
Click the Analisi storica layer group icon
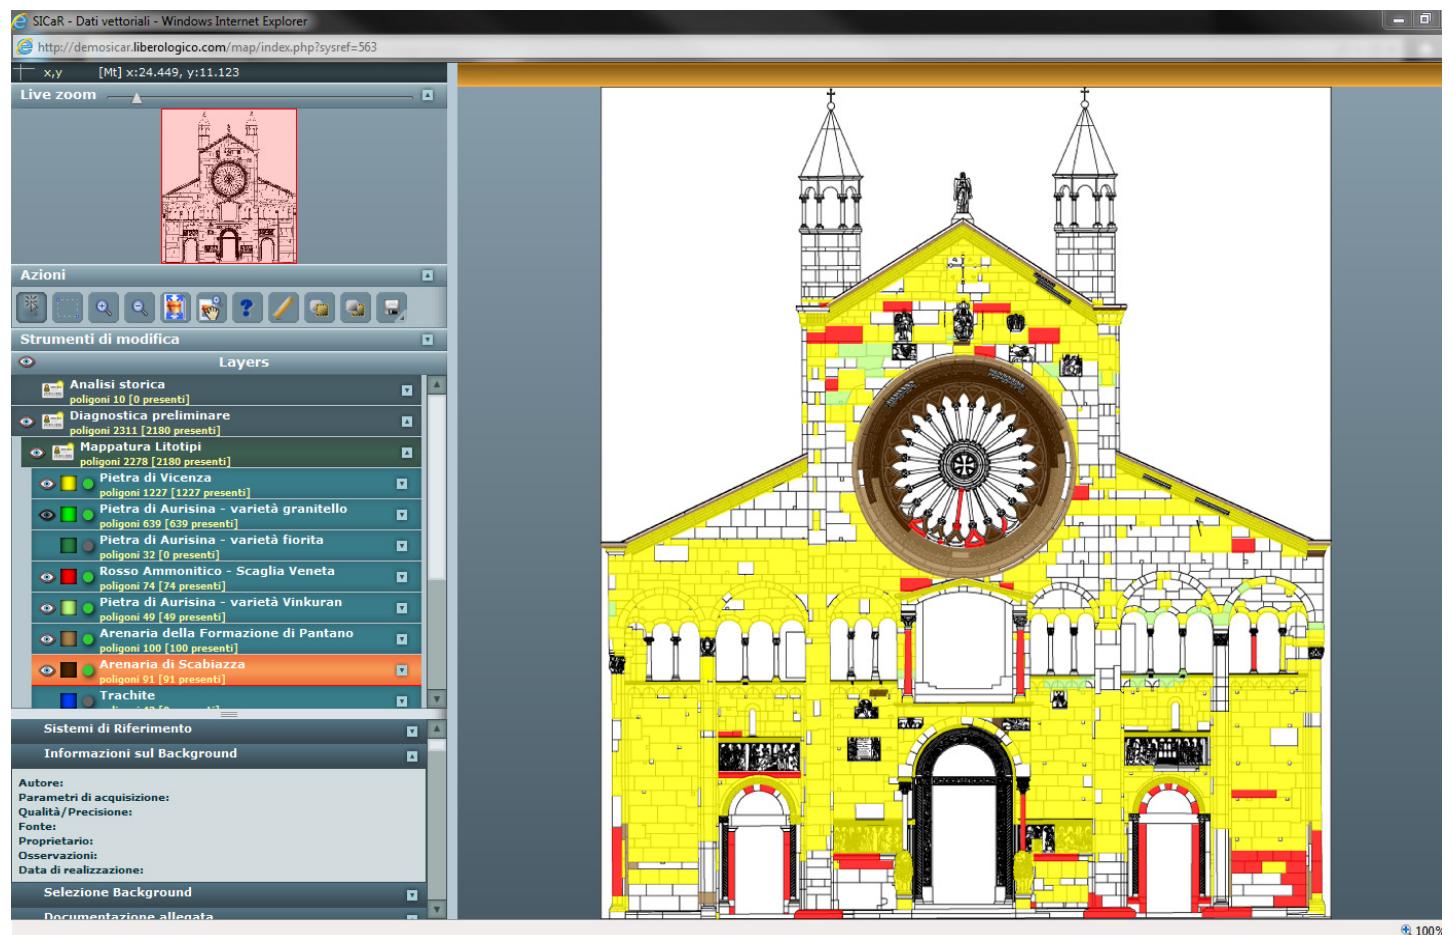[x=52, y=391]
